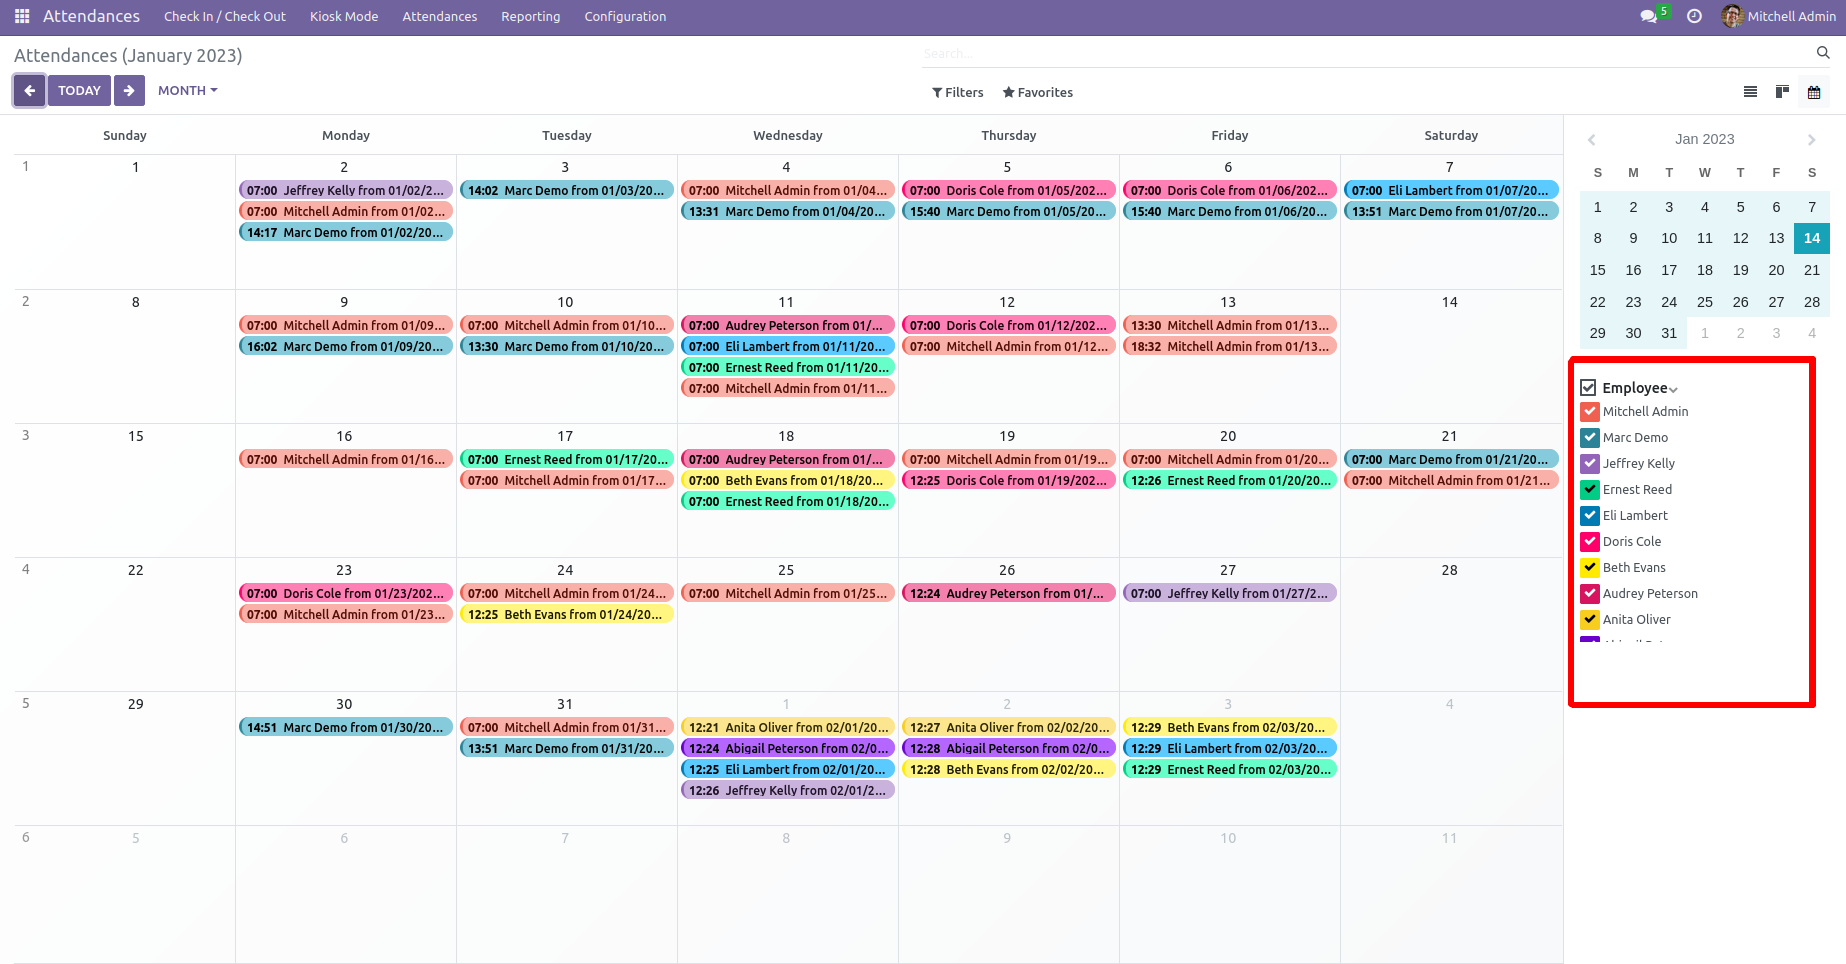Screen dimensions: 1846x964
Task: Open Mitchell Admin user avatar
Action: [x=1732, y=16]
